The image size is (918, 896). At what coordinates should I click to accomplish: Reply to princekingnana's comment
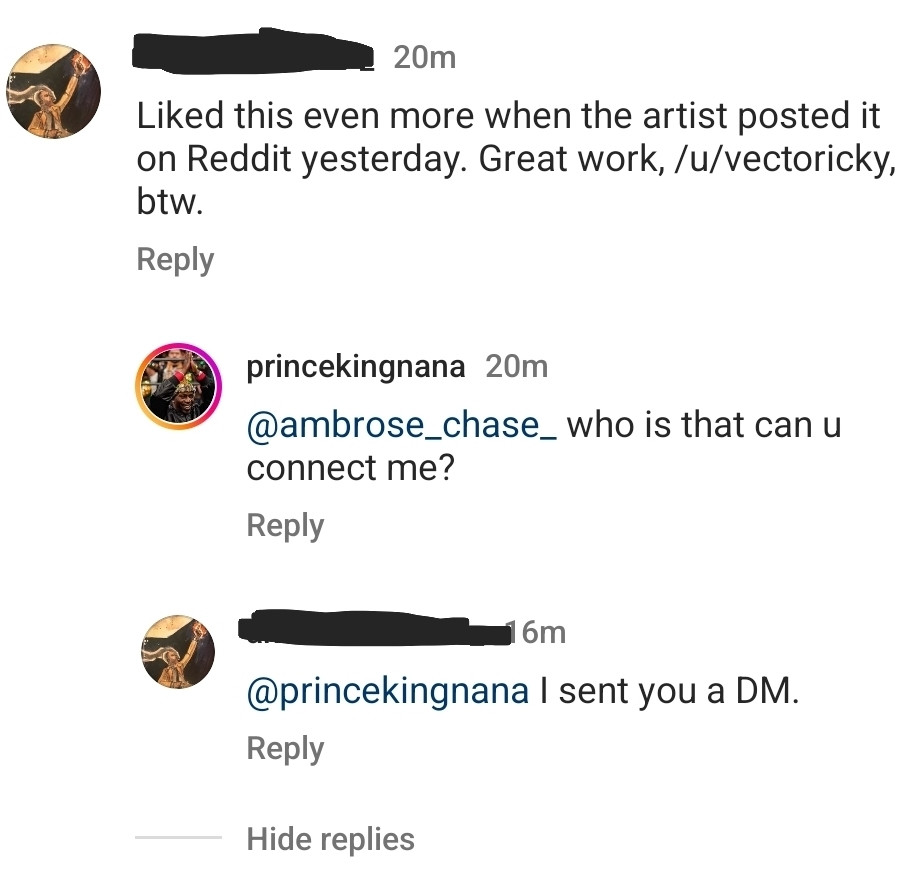point(285,526)
